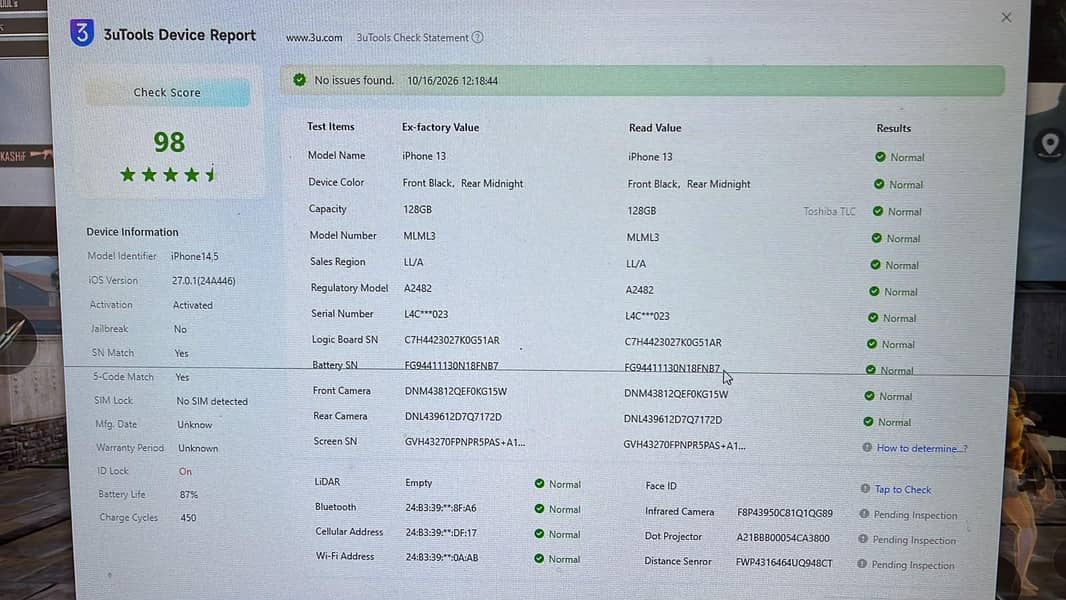
Task: Select the report timestamp 10/16/2026 12:18:44
Action: tap(453, 81)
